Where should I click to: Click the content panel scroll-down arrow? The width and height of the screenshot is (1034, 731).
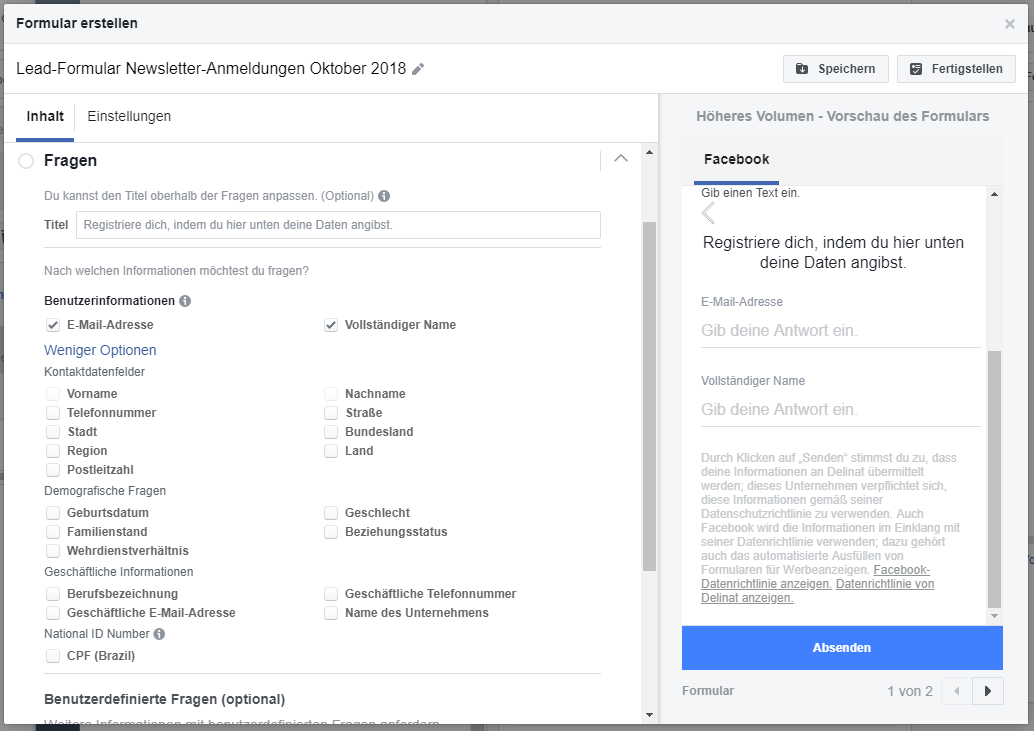(x=650, y=715)
